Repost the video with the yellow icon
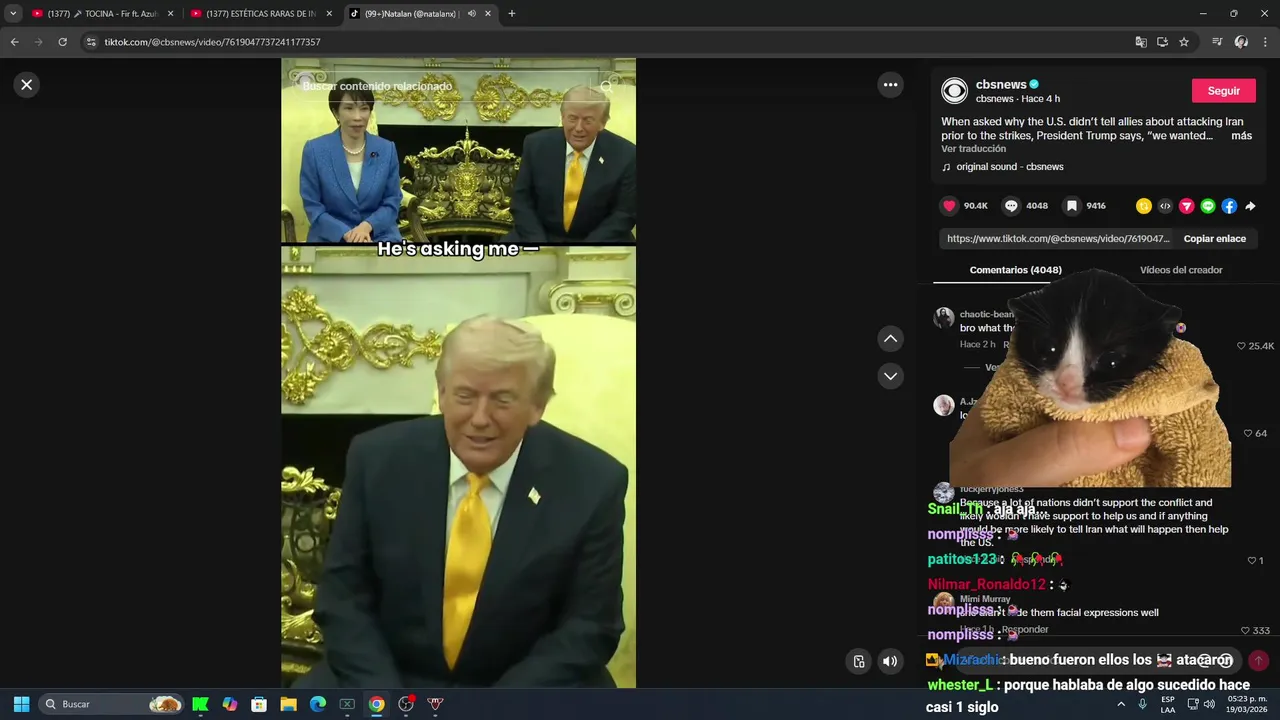Screen dimensions: 1280x720 click(1143, 206)
